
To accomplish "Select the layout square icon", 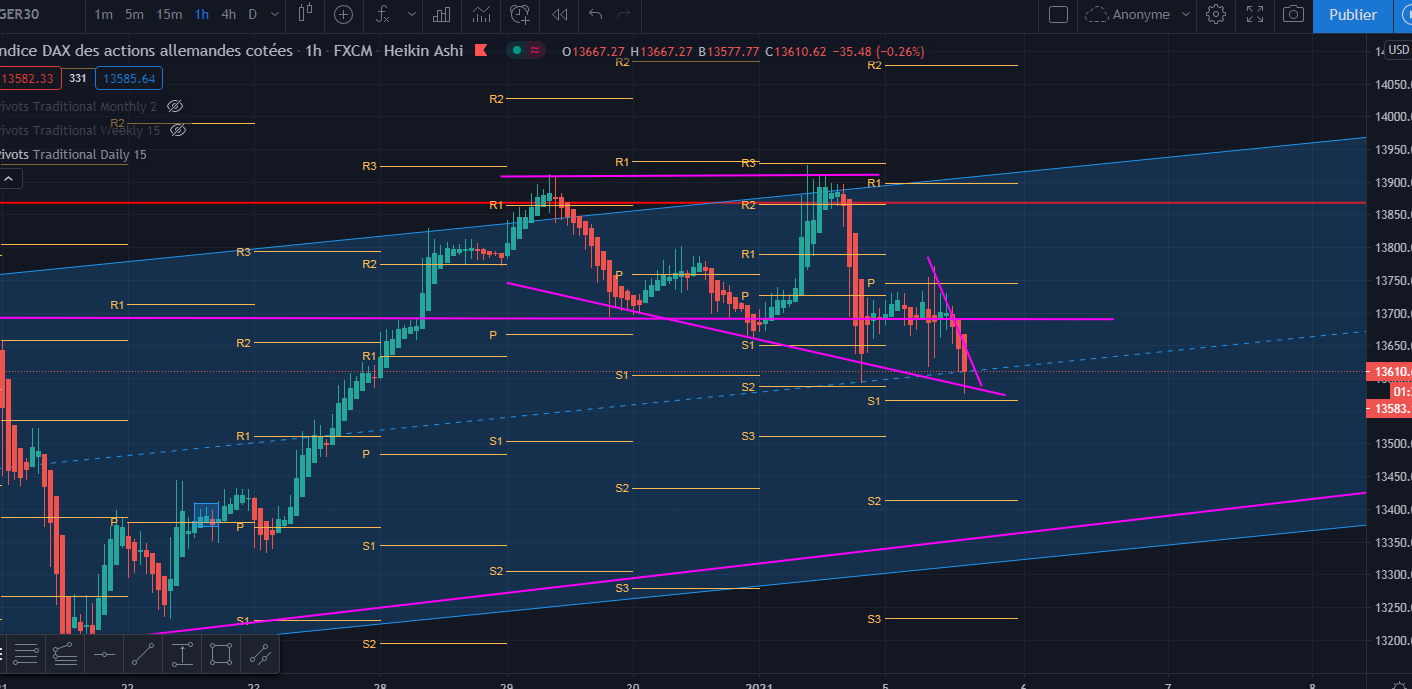I will [1058, 14].
